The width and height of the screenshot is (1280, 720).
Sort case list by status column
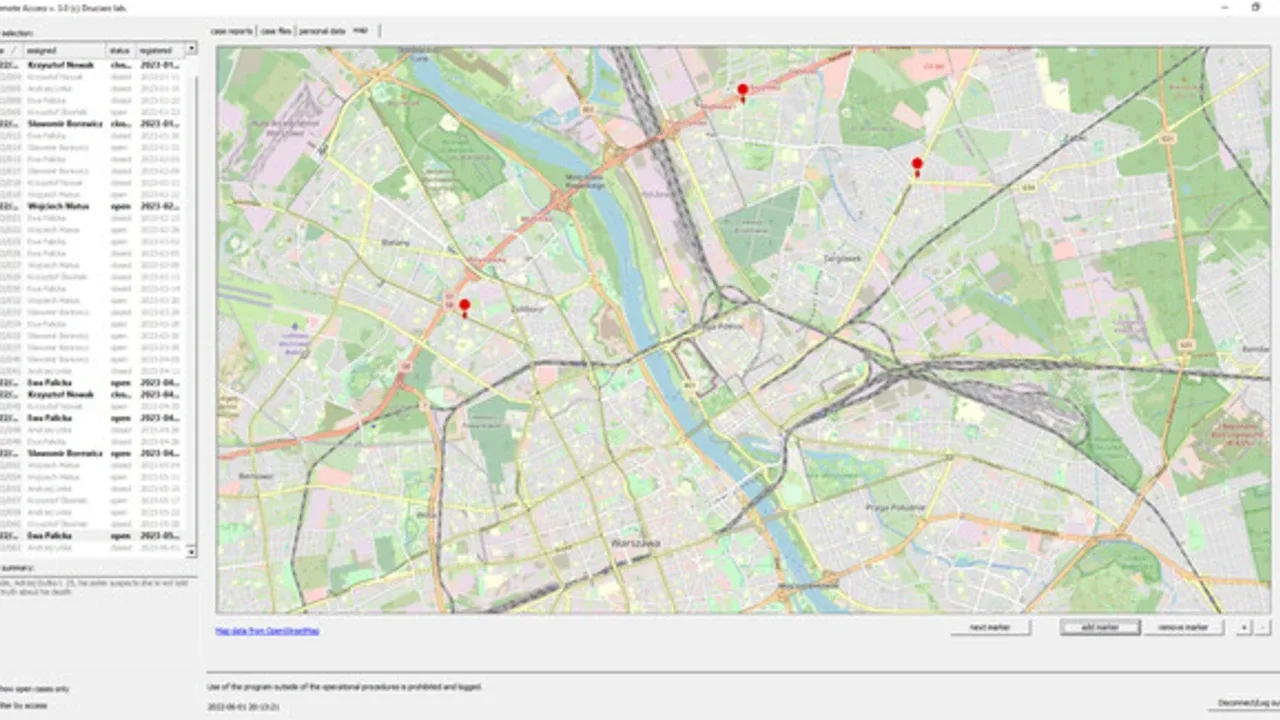[120, 49]
